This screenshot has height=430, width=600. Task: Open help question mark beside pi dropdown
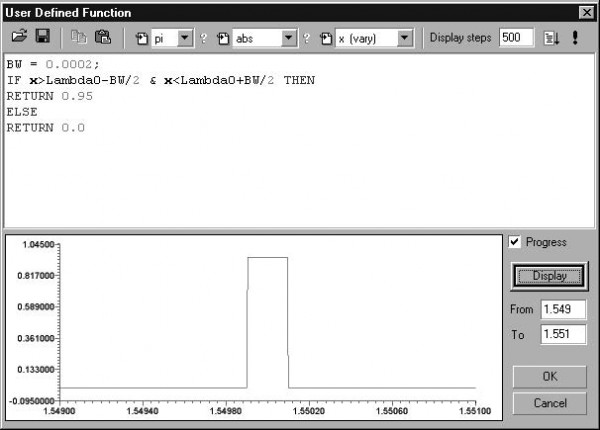[203, 38]
